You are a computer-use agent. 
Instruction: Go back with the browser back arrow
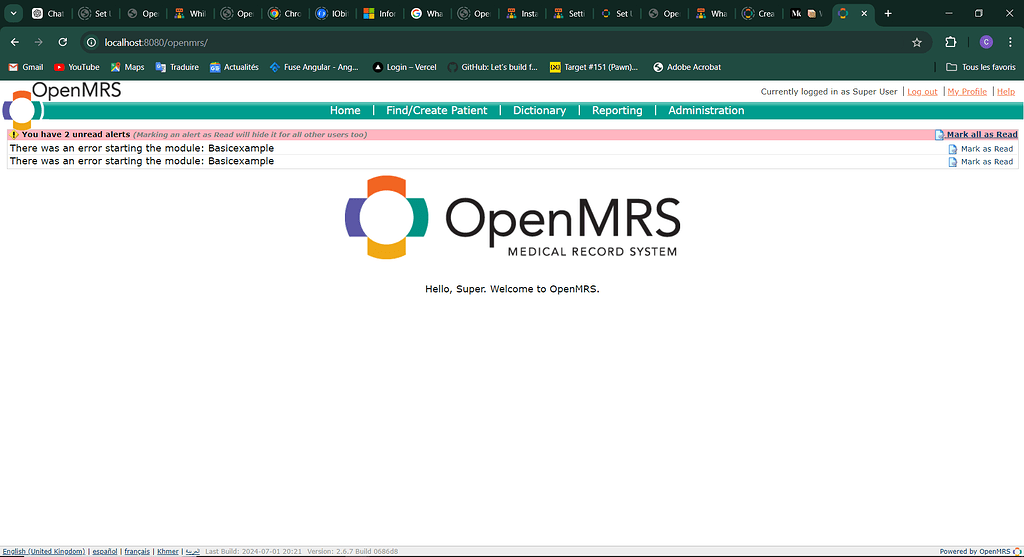(15, 42)
